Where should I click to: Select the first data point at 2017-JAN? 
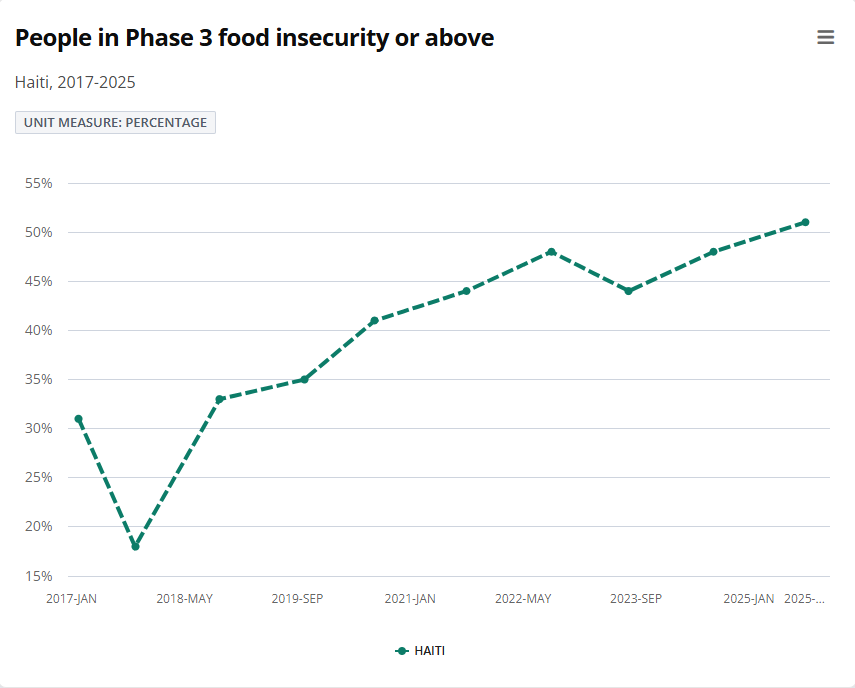click(x=78, y=419)
